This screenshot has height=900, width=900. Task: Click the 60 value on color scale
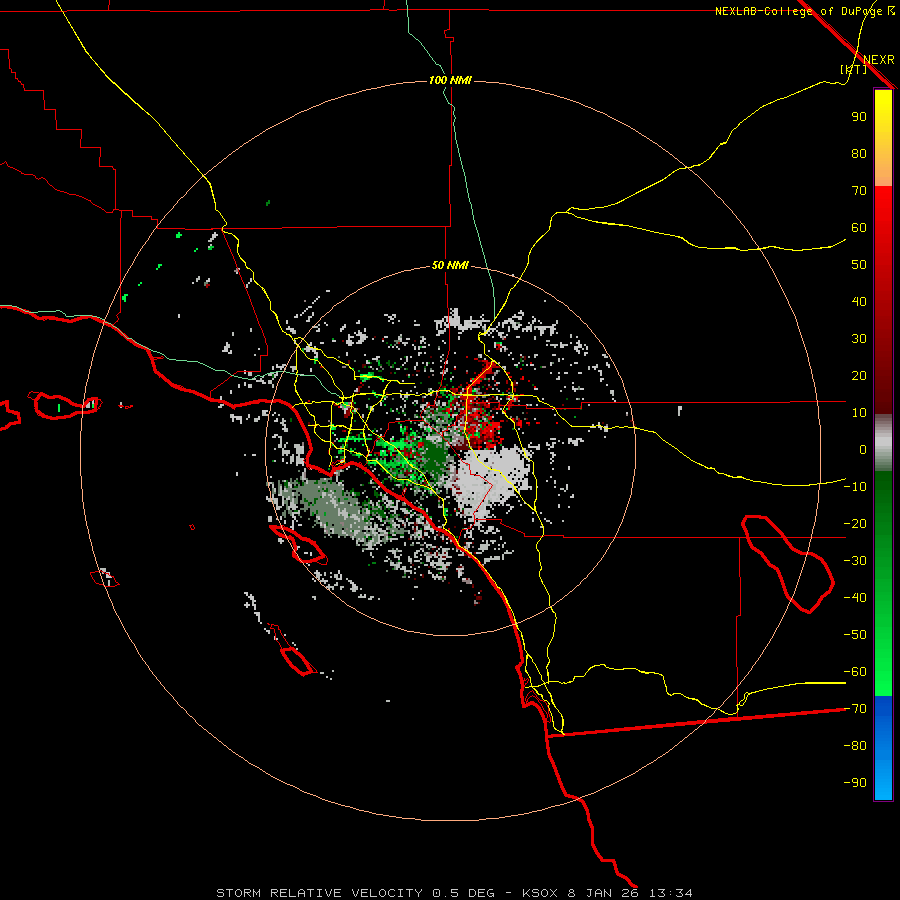pyautogui.click(x=859, y=228)
